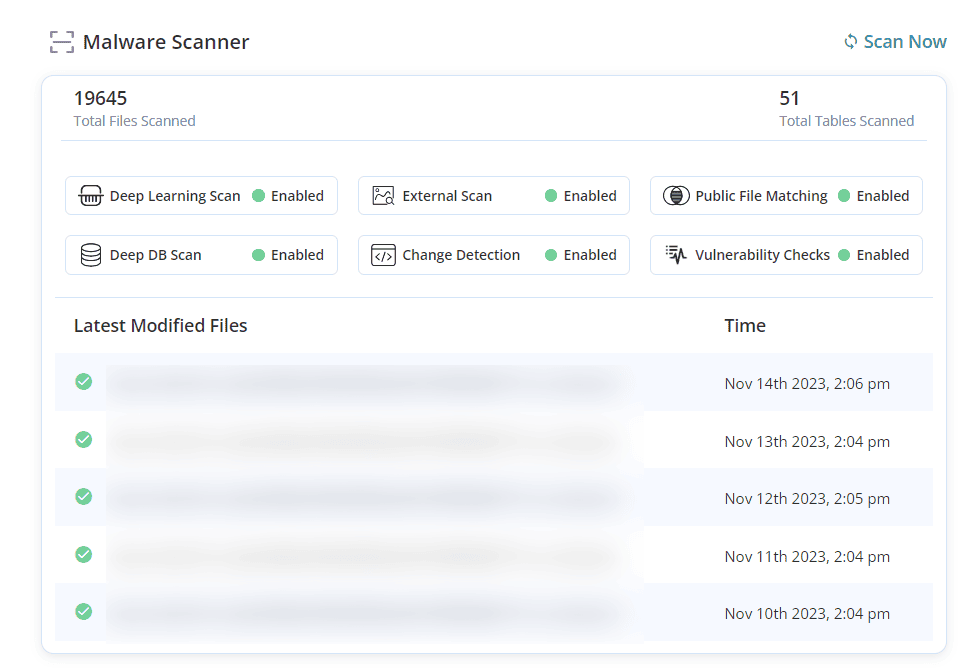Click the Time column header
Screen dimensions: 971x671
745,326
